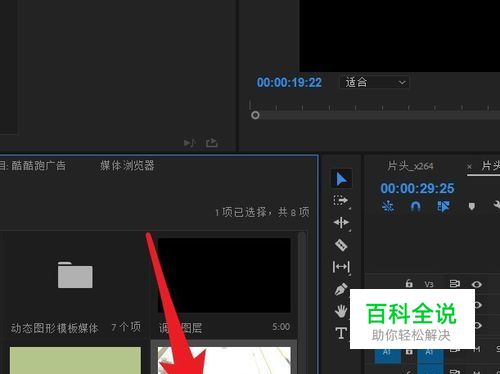Mute audio track A1 with M
The height and width of the screenshot is (374, 500).
(x=477, y=350)
